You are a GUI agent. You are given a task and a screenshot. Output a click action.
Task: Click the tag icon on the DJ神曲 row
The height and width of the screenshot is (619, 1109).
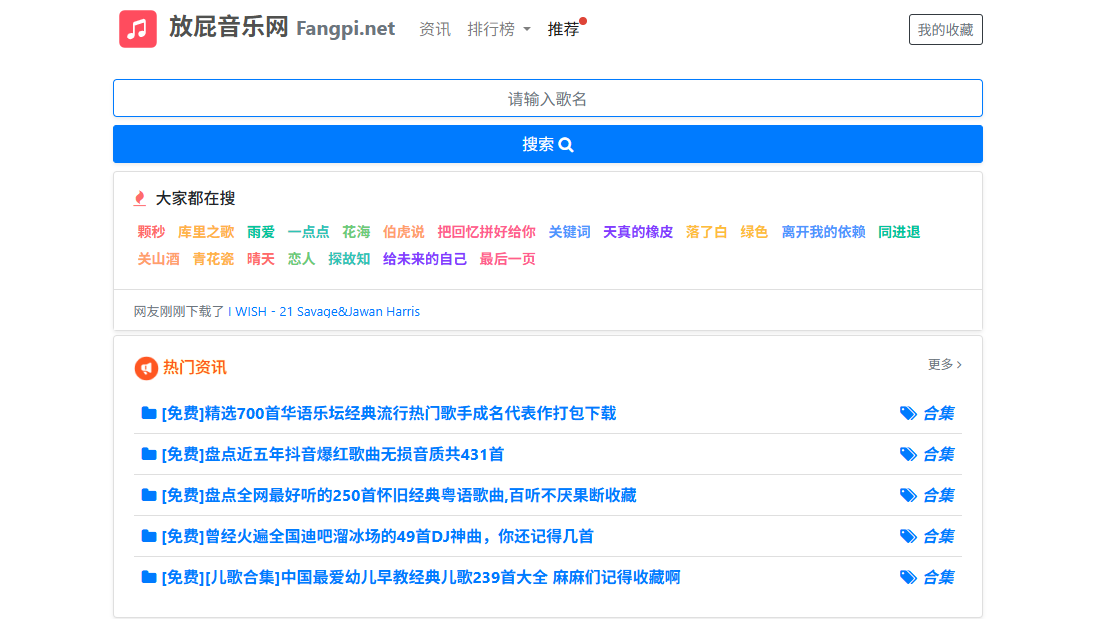[908, 536]
